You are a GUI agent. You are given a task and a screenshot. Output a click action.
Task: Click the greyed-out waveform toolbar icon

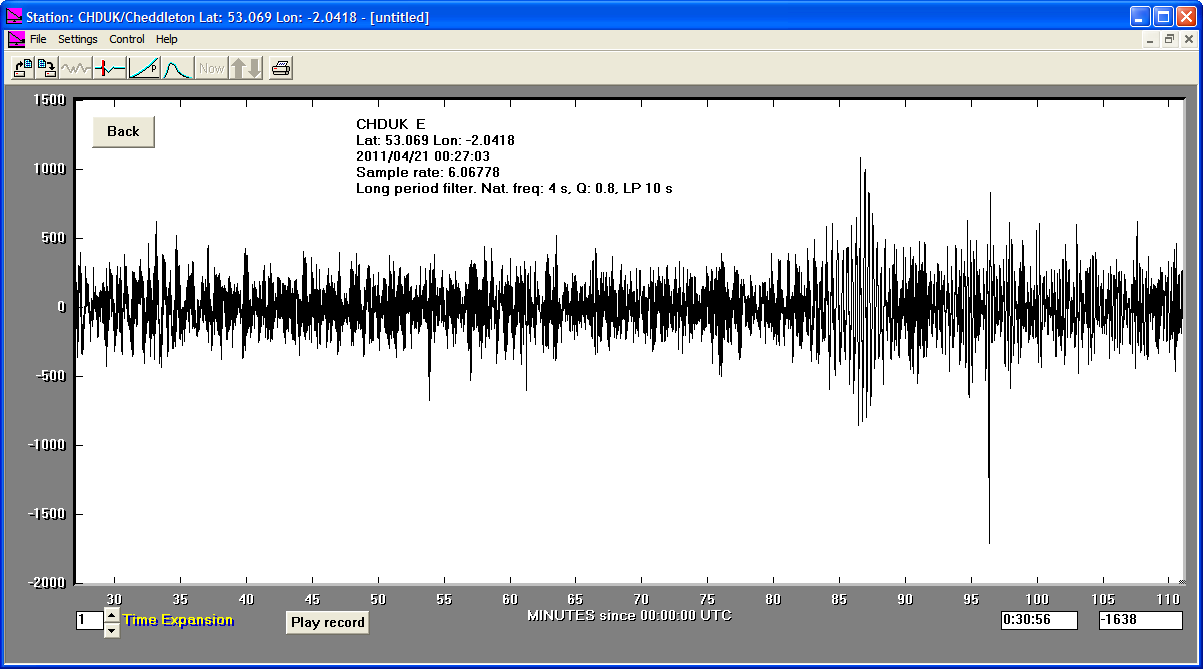click(75, 68)
